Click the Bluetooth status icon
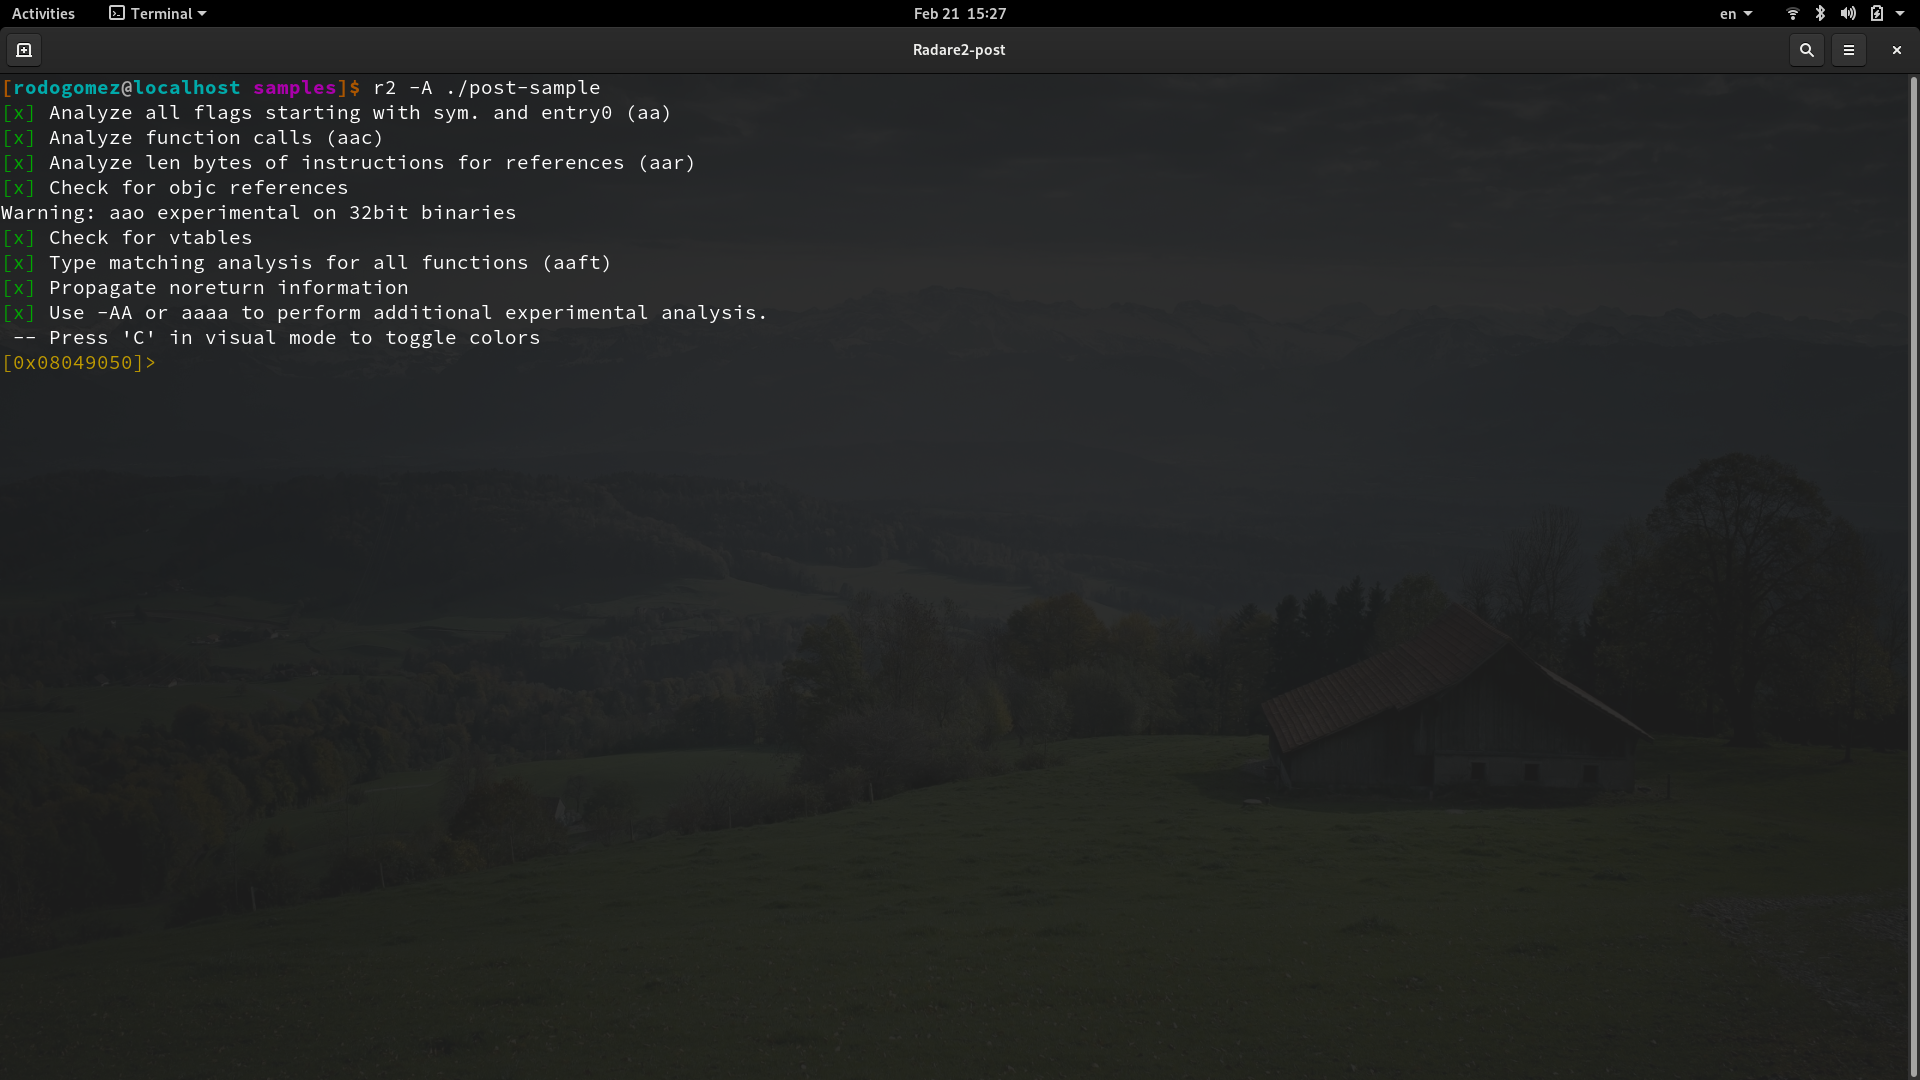 click(1820, 14)
